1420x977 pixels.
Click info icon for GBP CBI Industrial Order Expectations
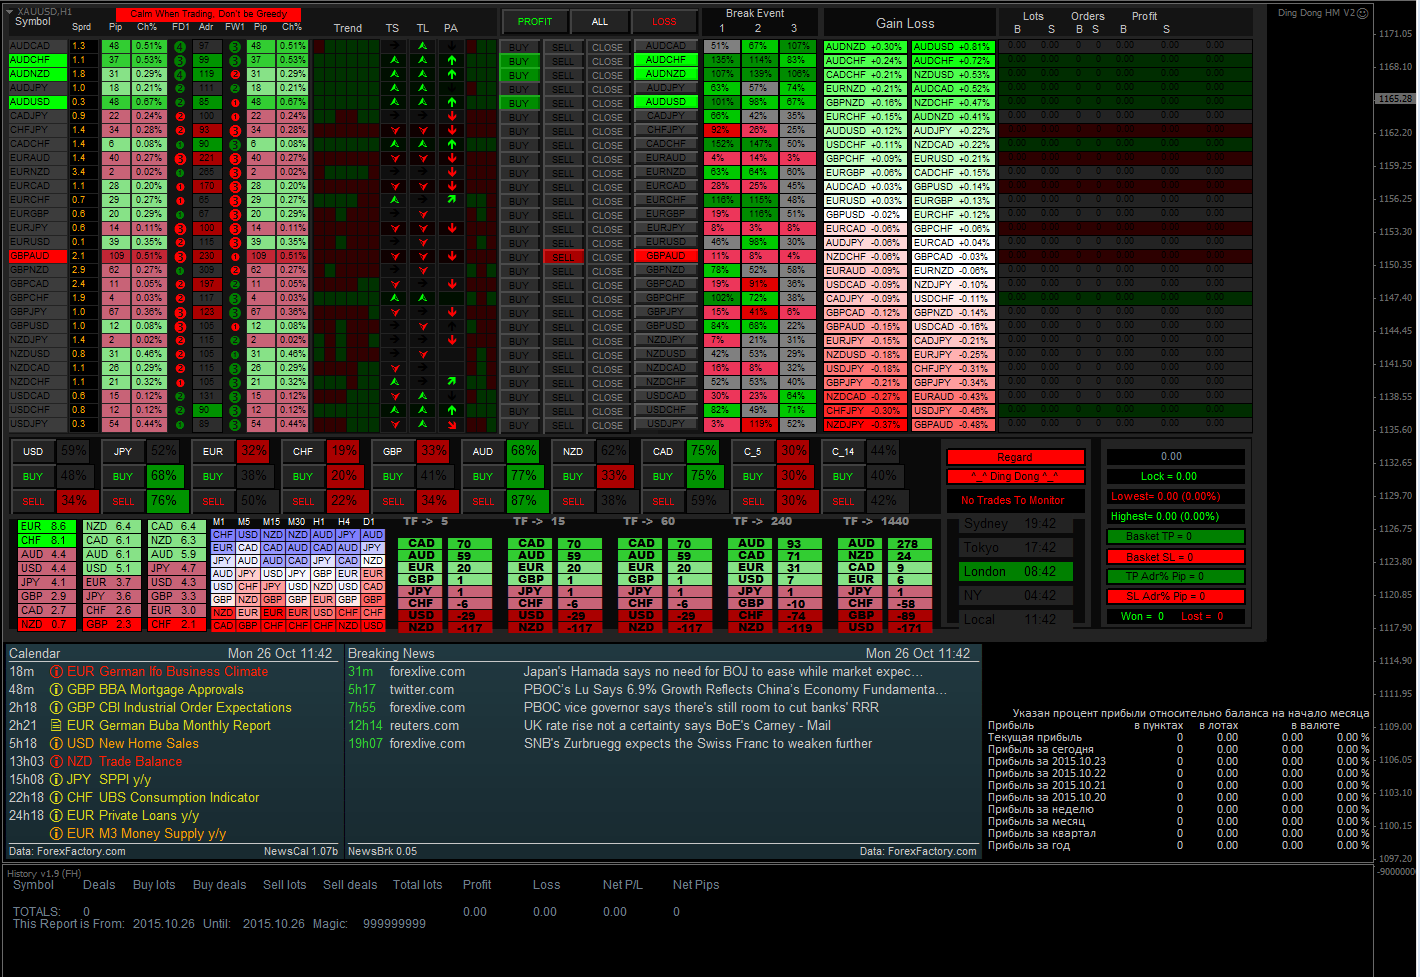57,708
